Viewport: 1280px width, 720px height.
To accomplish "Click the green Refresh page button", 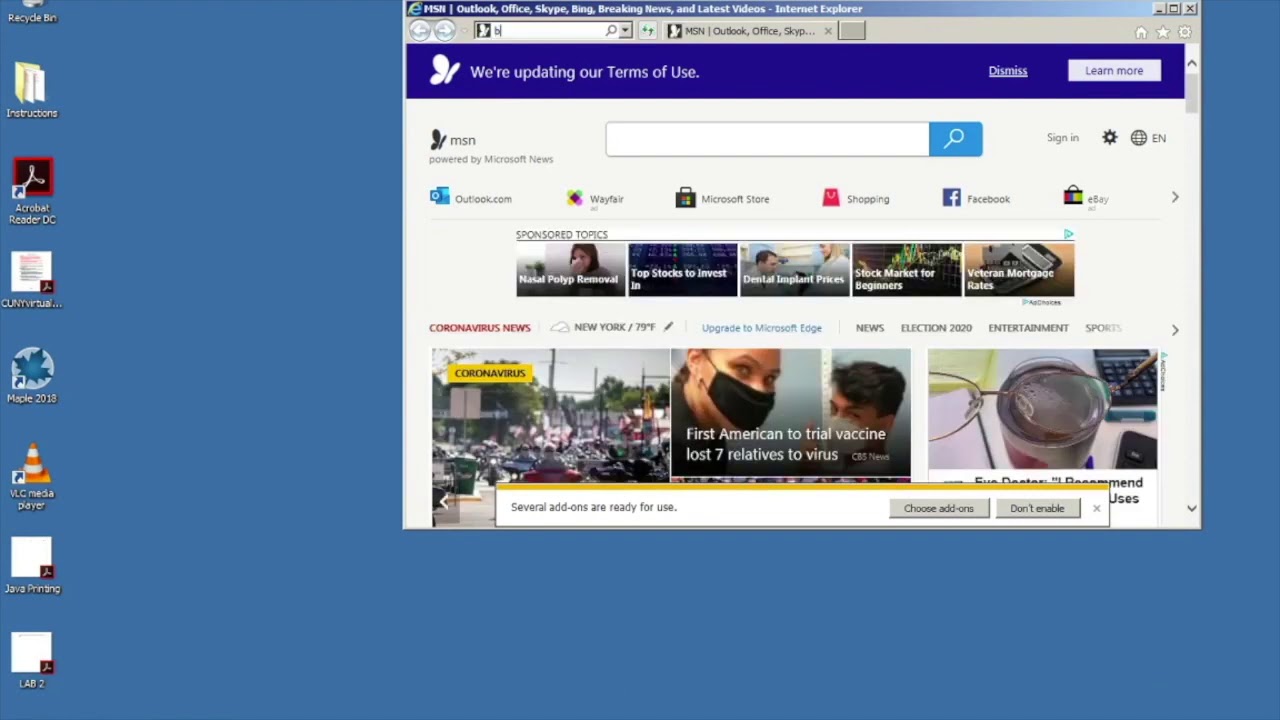I will click(x=647, y=31).
